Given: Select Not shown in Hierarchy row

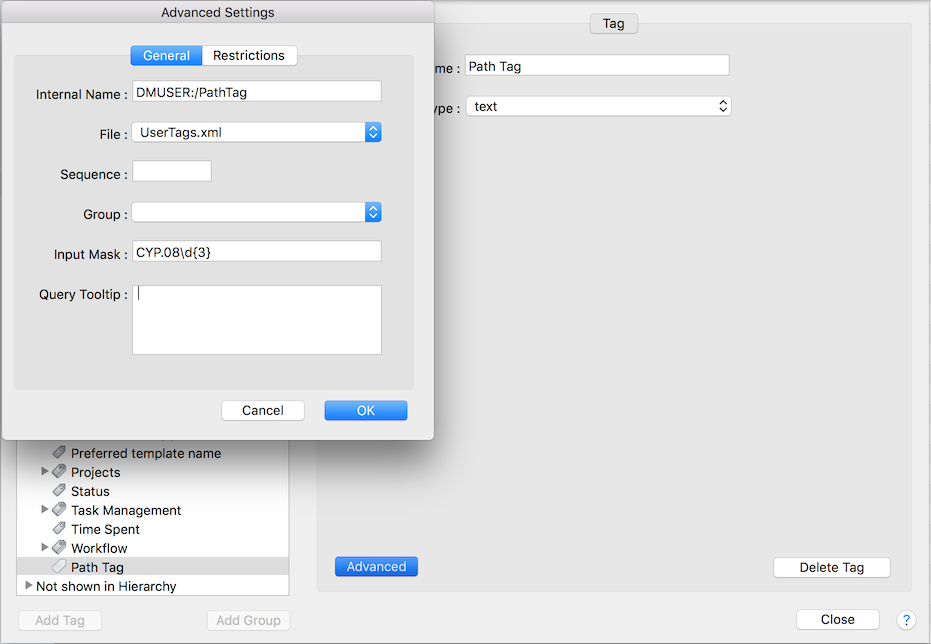Looking at the screenshot, I should click(x=153, y=586).
